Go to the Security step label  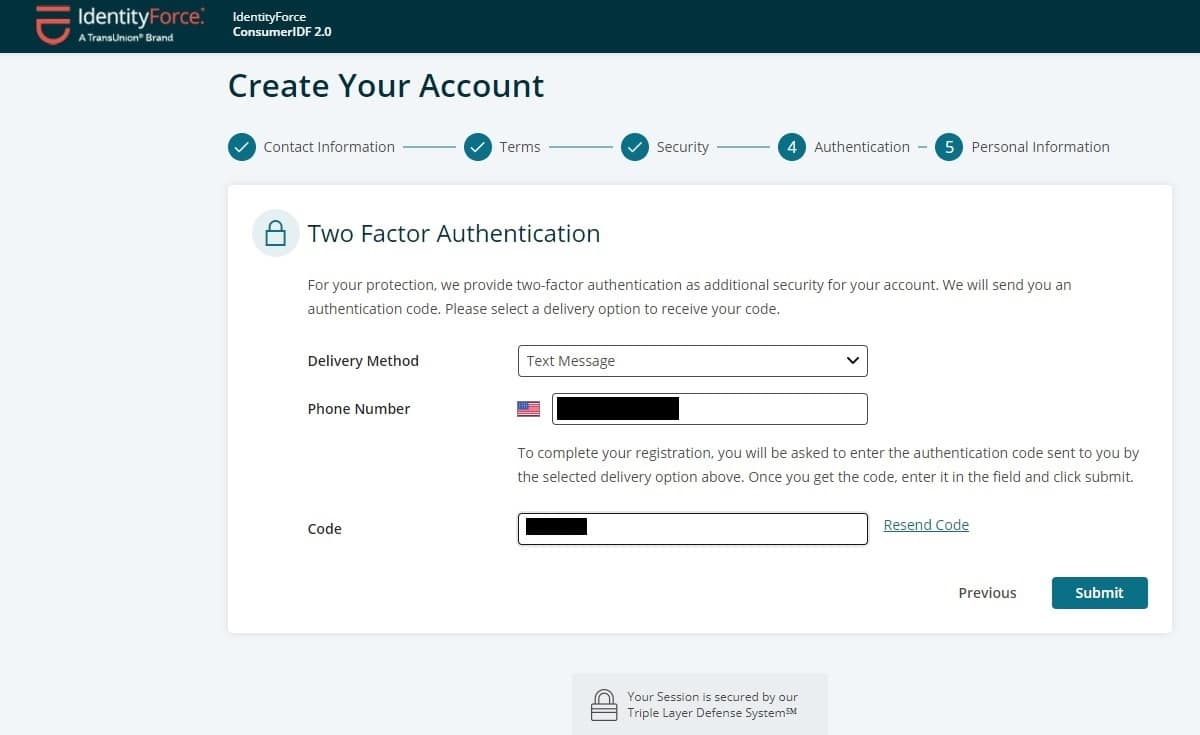tap(683, 147)
